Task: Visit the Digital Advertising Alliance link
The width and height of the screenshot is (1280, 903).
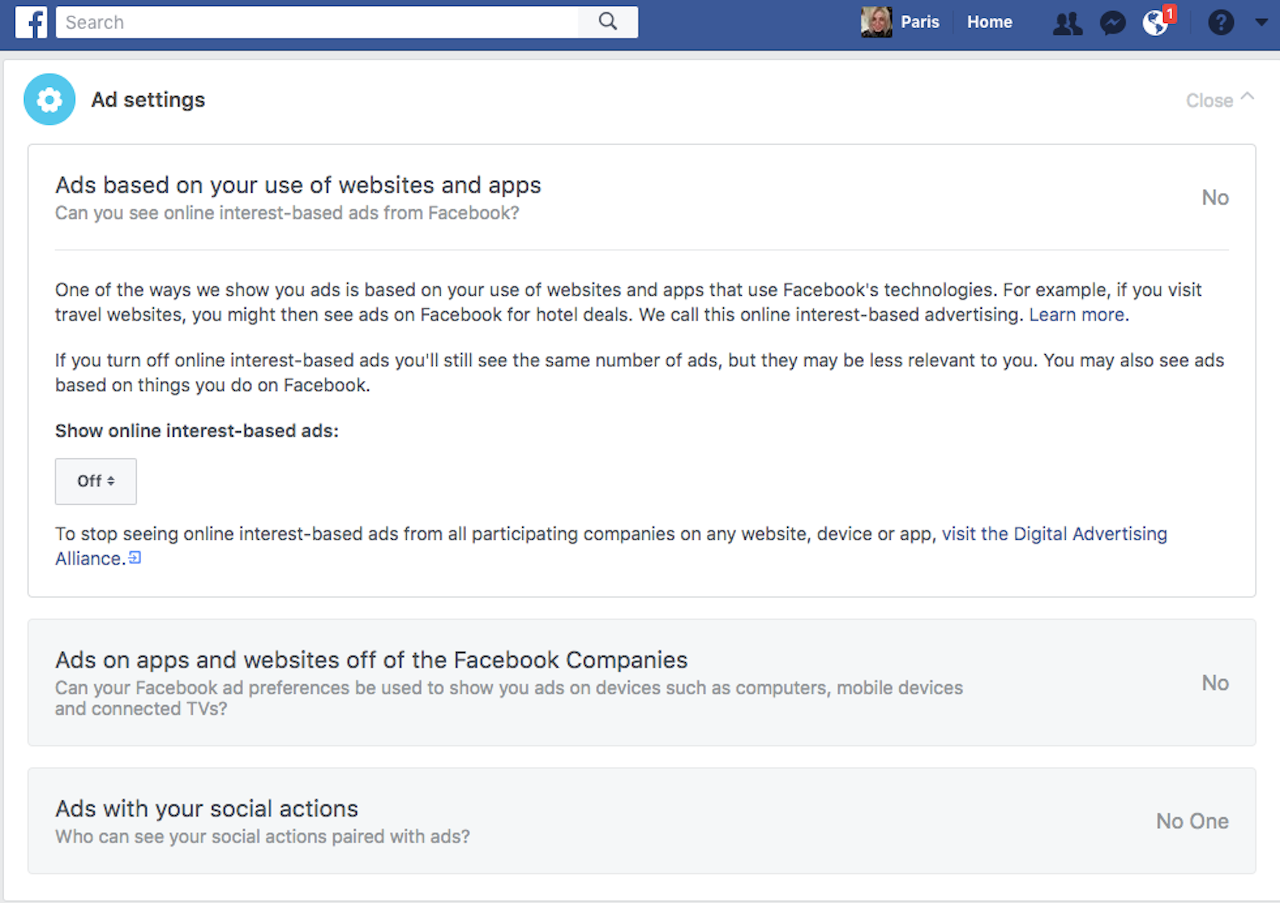Action: click(1054, 534)
